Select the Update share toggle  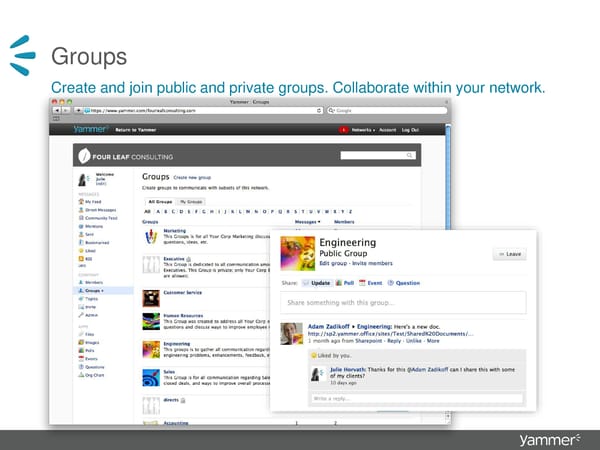coord(316,283)
